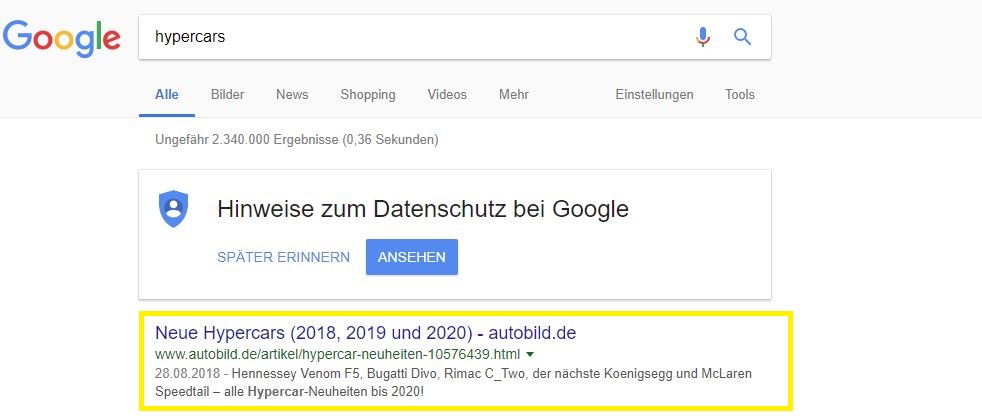Click the search field containing hypercars
Screen dimensions: 982x420
point(455,37)
